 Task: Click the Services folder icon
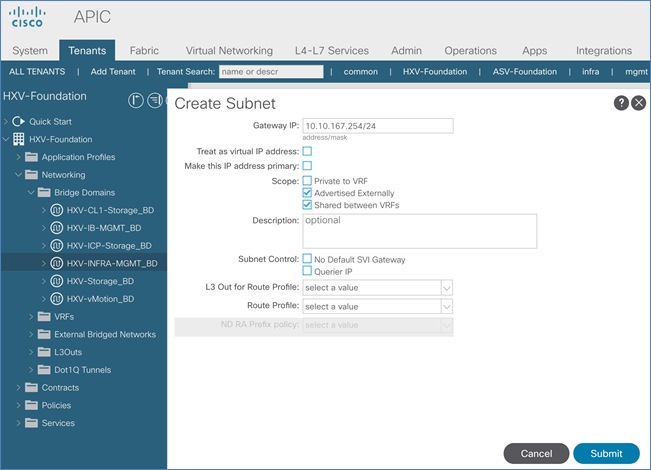click(x=31, y=423)
